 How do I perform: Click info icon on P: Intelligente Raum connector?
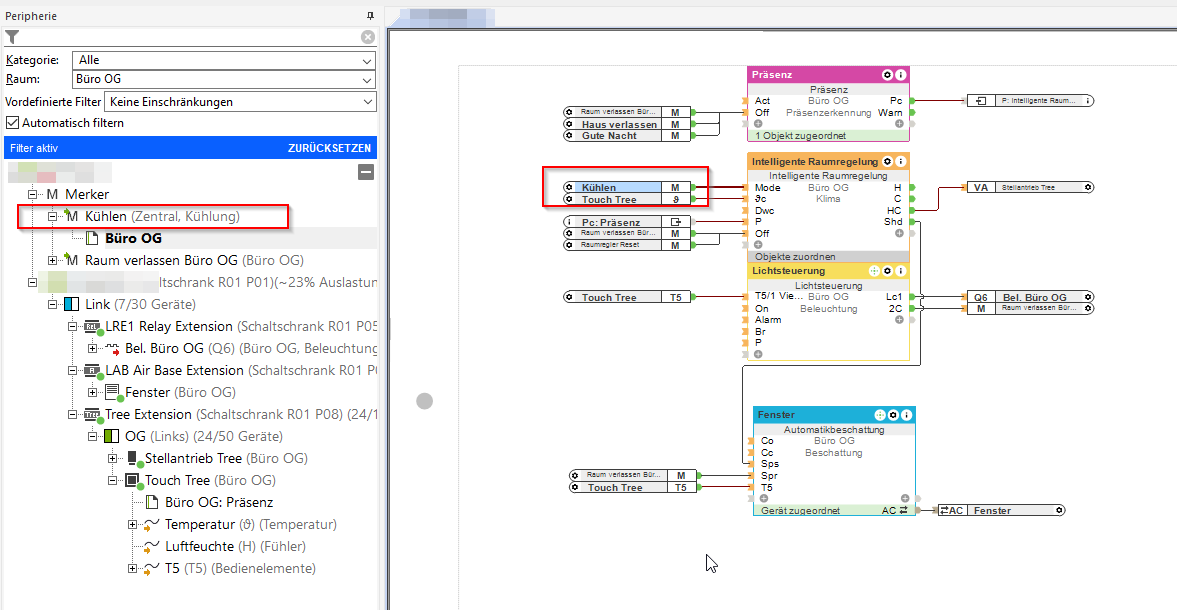1088,101
